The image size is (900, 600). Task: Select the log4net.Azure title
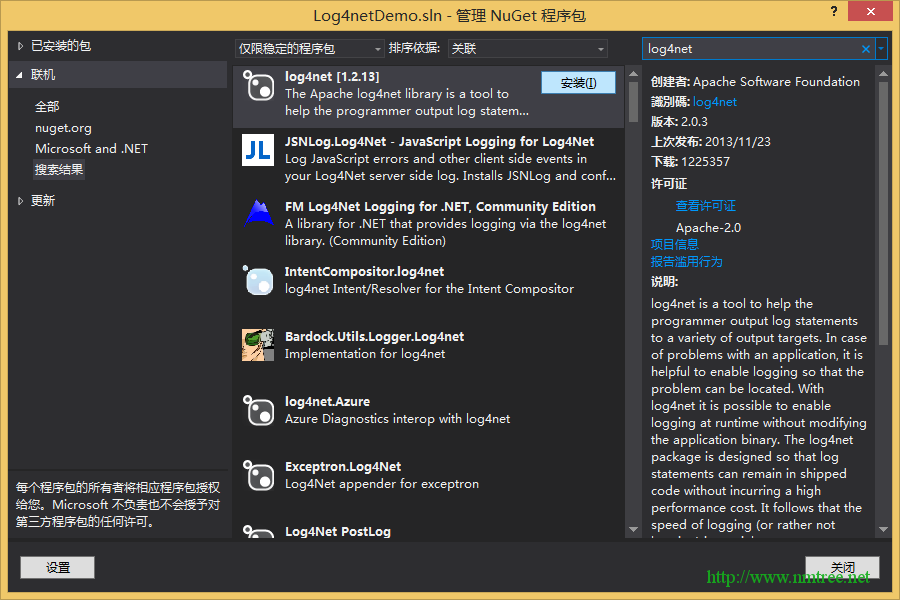tap(327, 402)
